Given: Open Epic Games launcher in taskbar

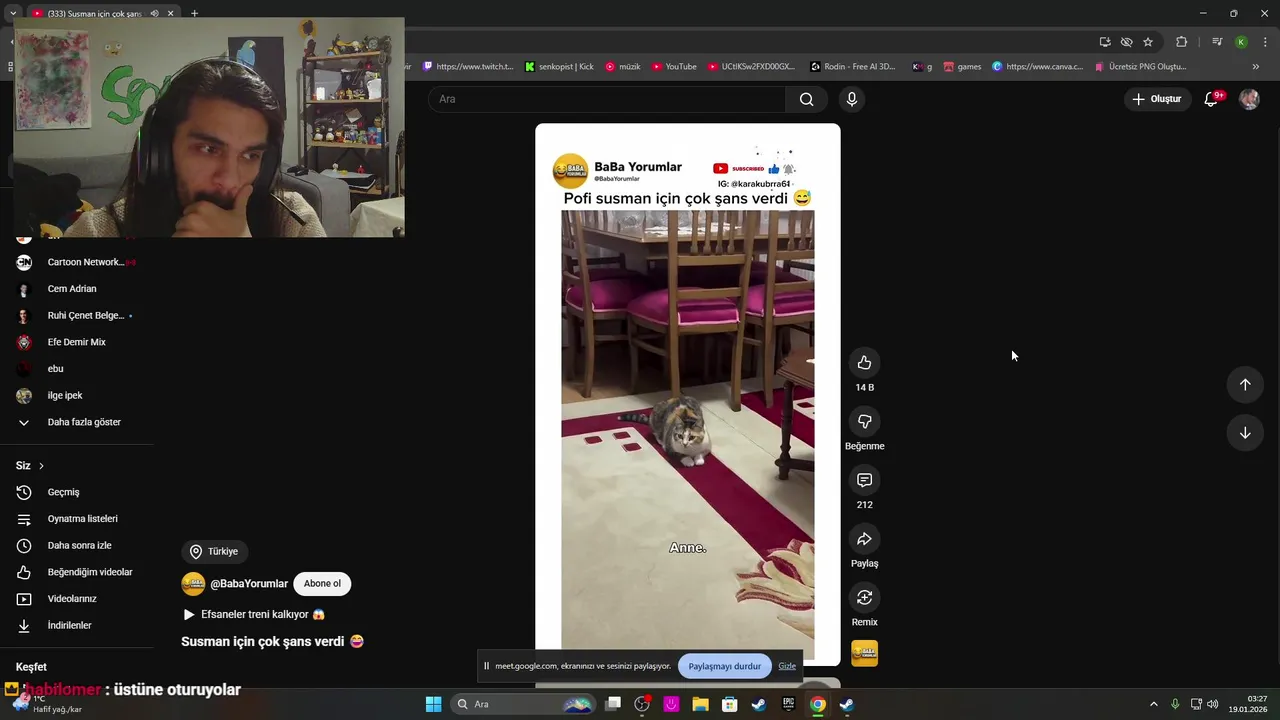Looking at the screenshot, I should point(788,704).
